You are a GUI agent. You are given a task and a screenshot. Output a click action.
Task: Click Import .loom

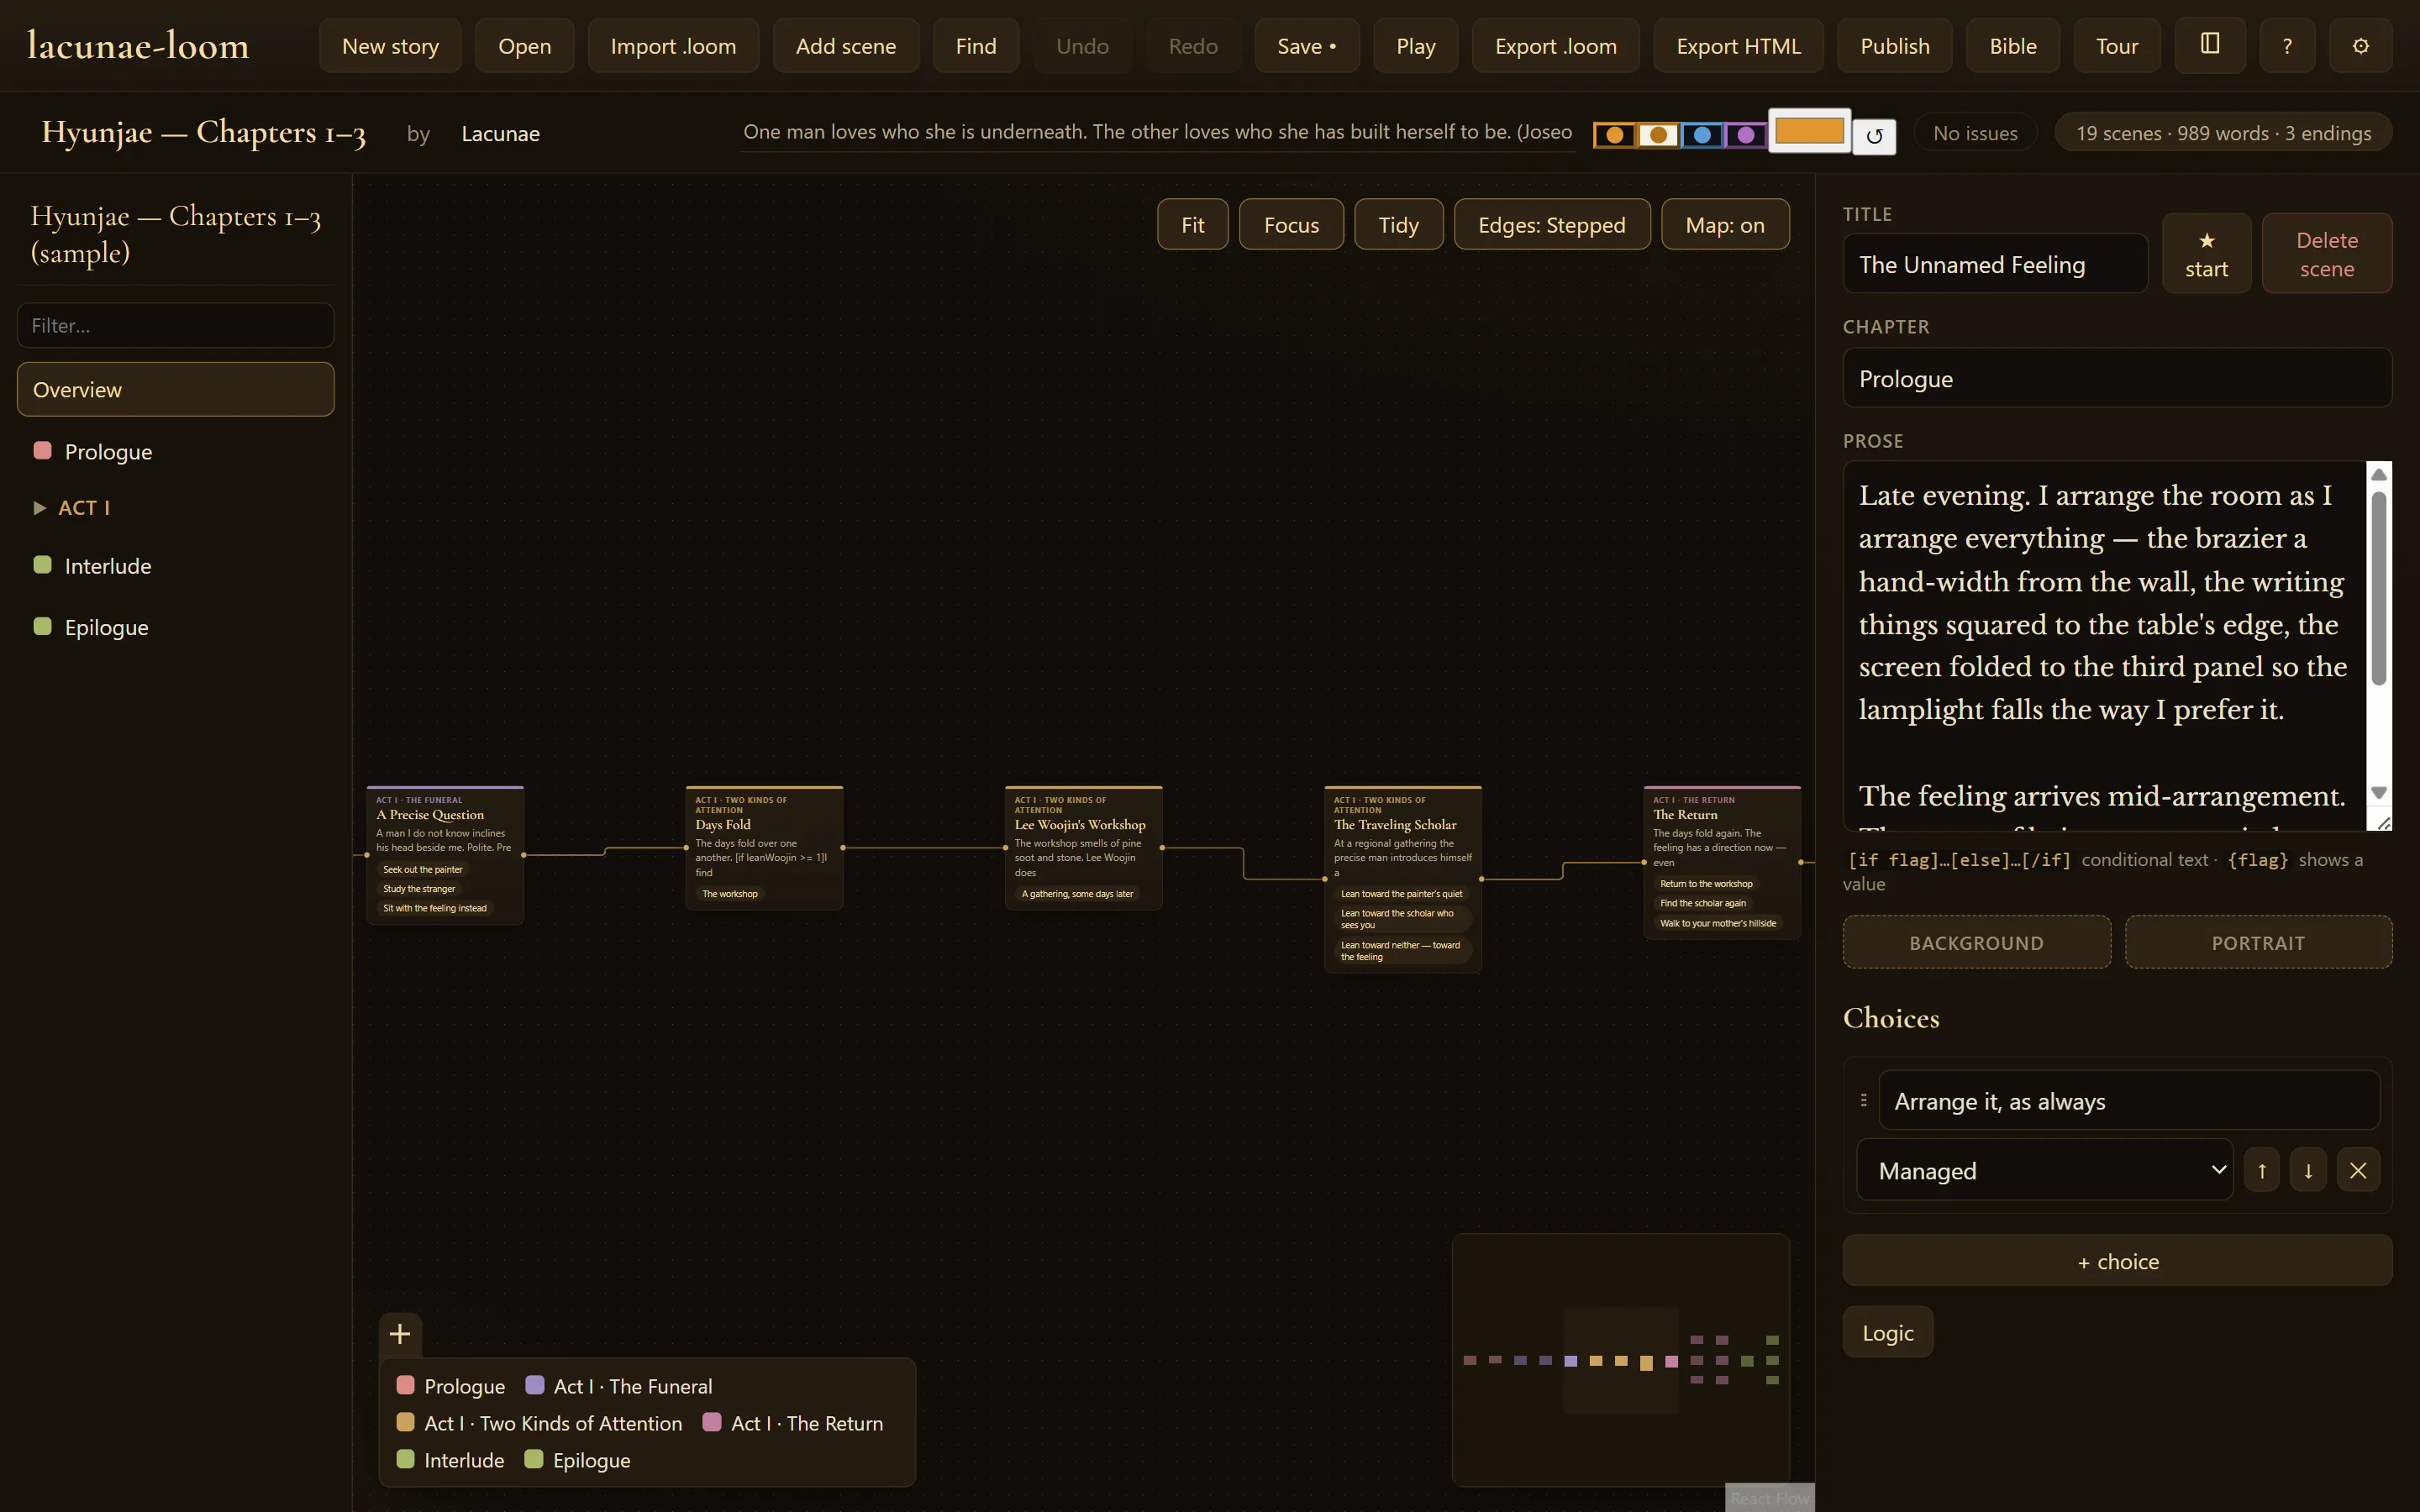pos(673,45)
